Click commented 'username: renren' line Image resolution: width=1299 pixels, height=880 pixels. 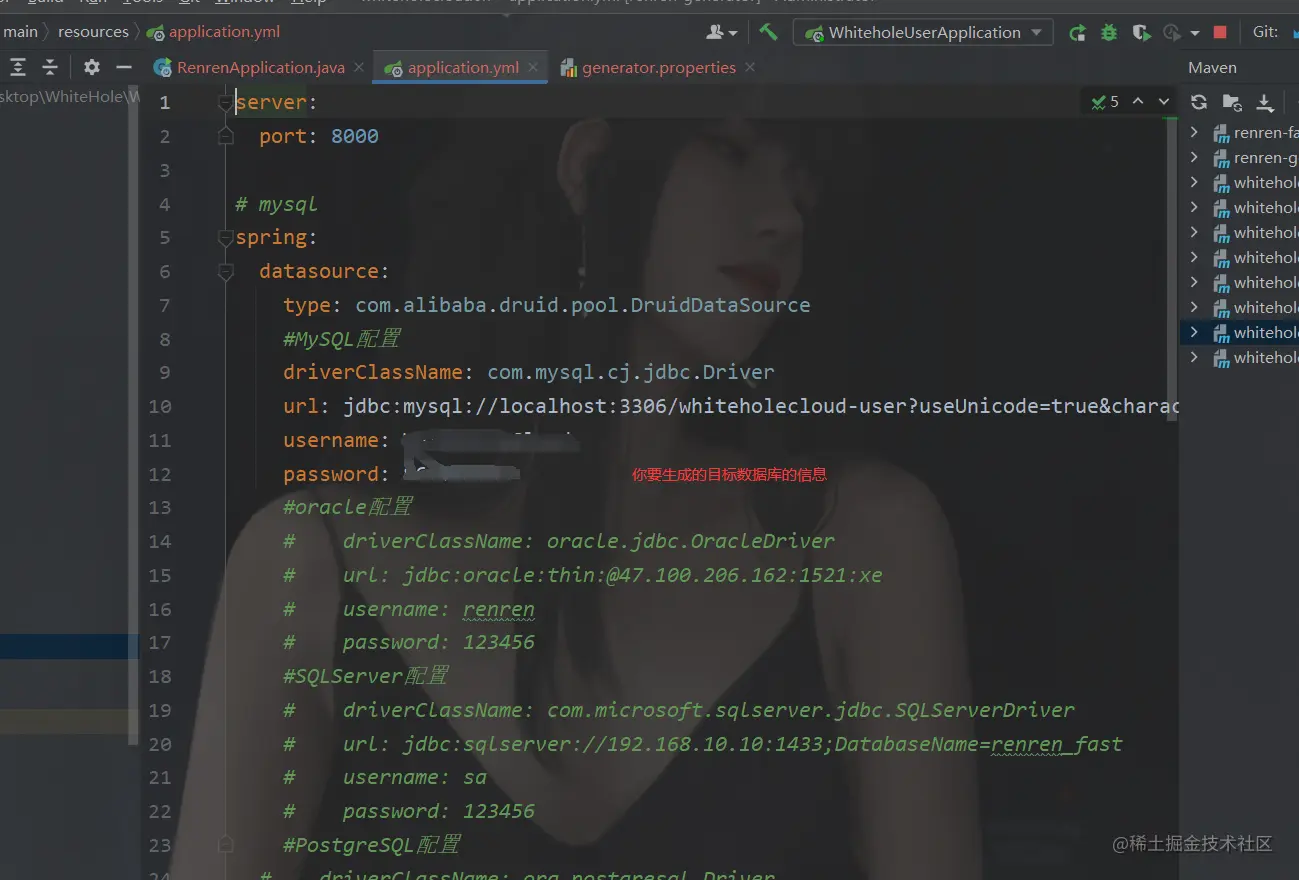[x=409, y=609]
